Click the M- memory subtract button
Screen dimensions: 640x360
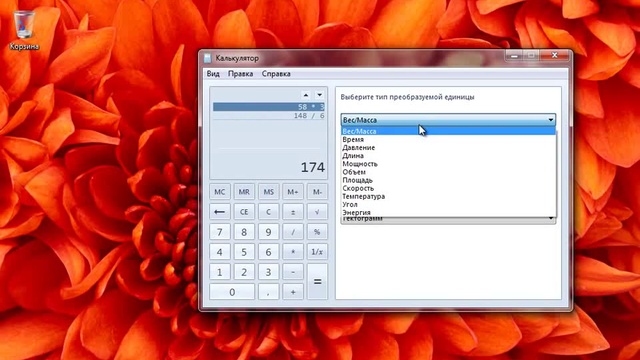point(317,192)
